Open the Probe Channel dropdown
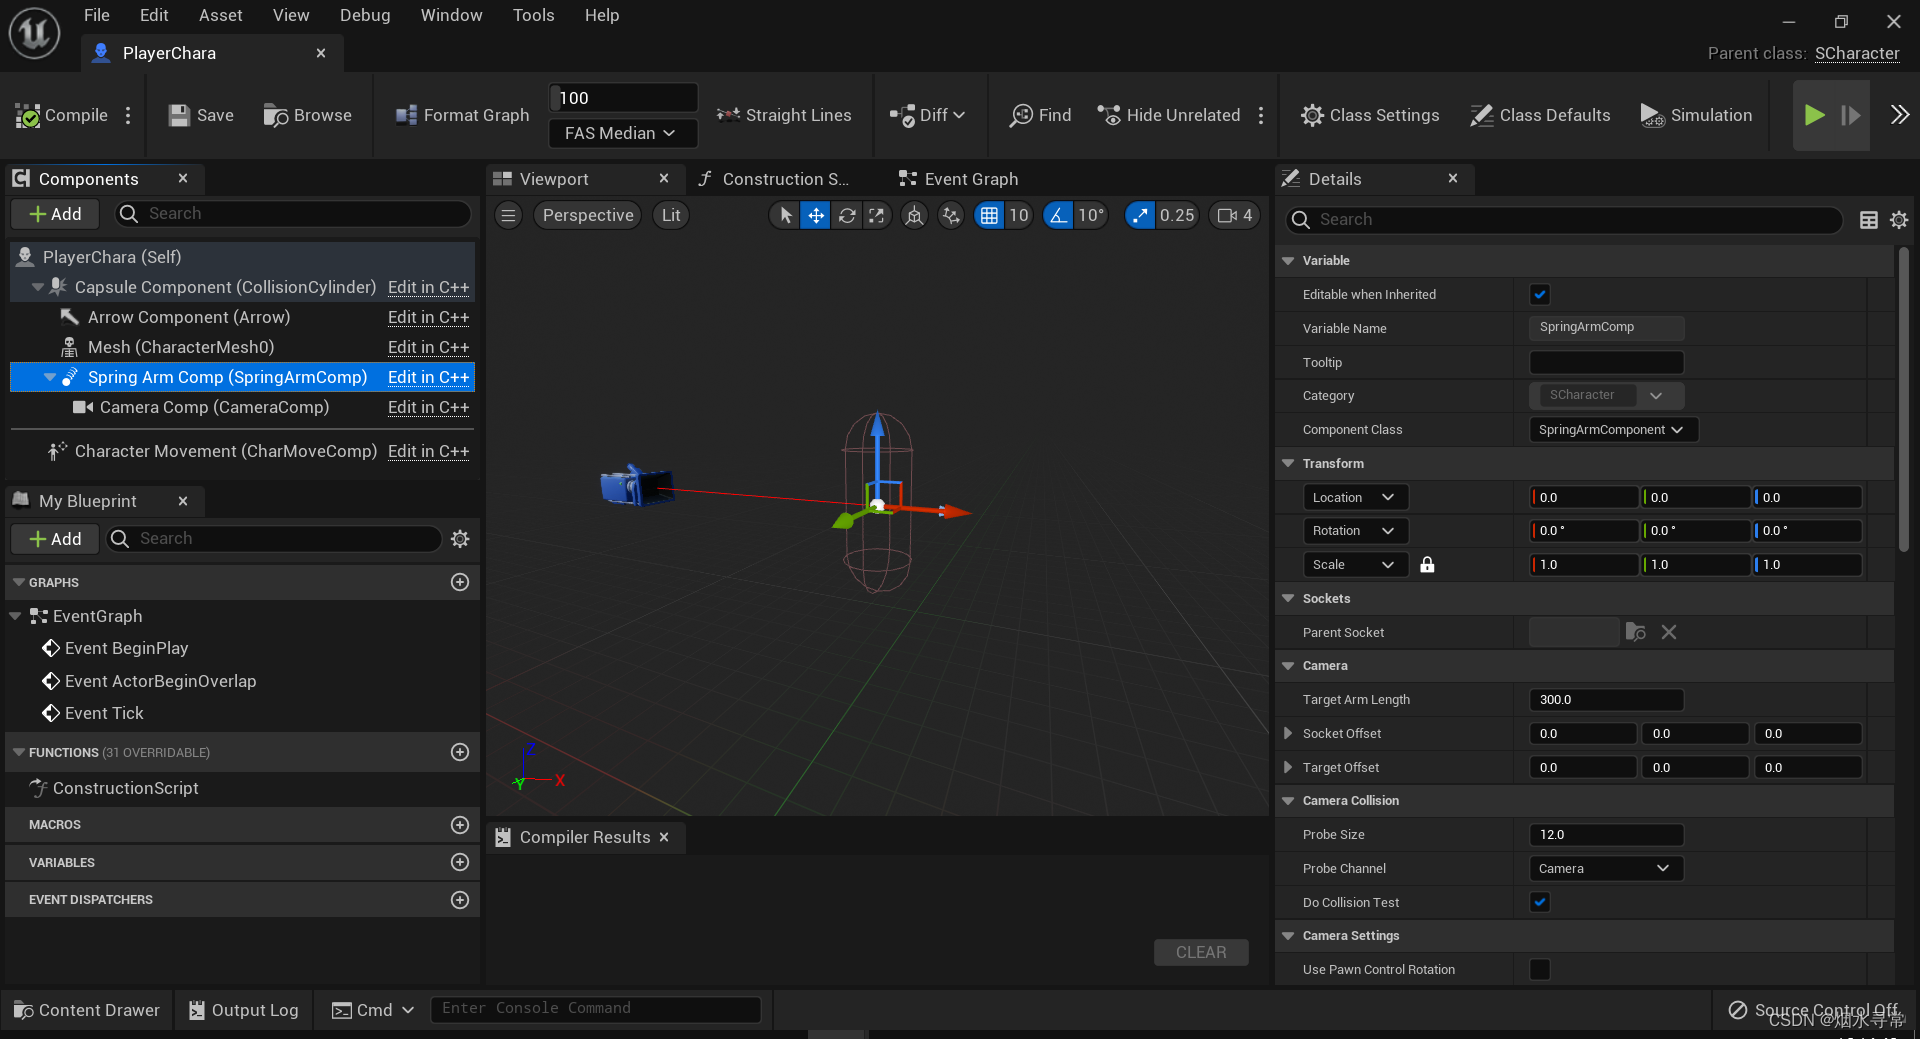This screenshot has height=1039, width=1920. (x=1604, y=868)
